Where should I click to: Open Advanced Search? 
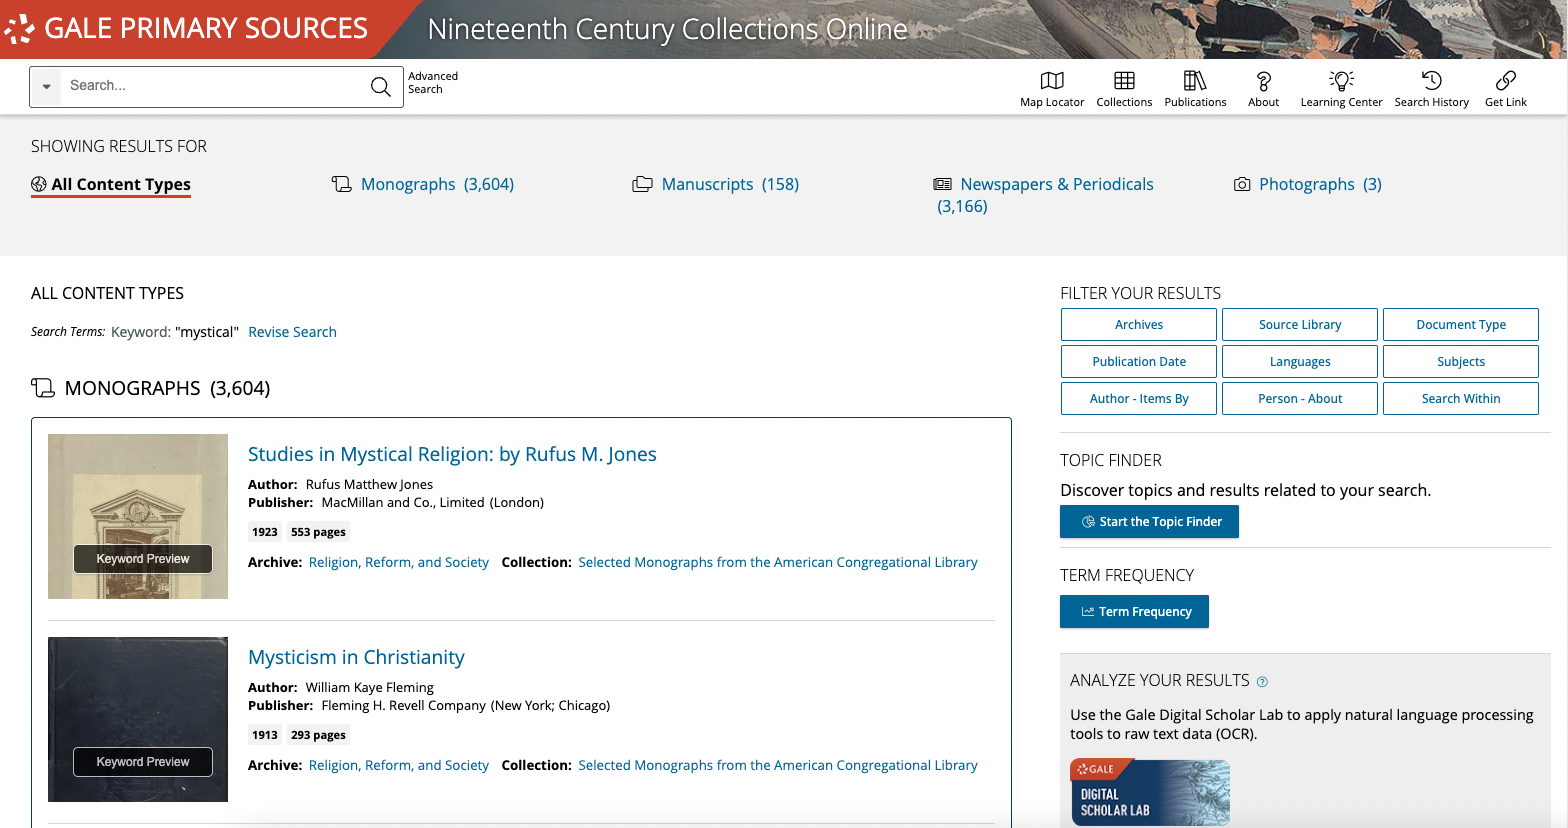(433, 83)
